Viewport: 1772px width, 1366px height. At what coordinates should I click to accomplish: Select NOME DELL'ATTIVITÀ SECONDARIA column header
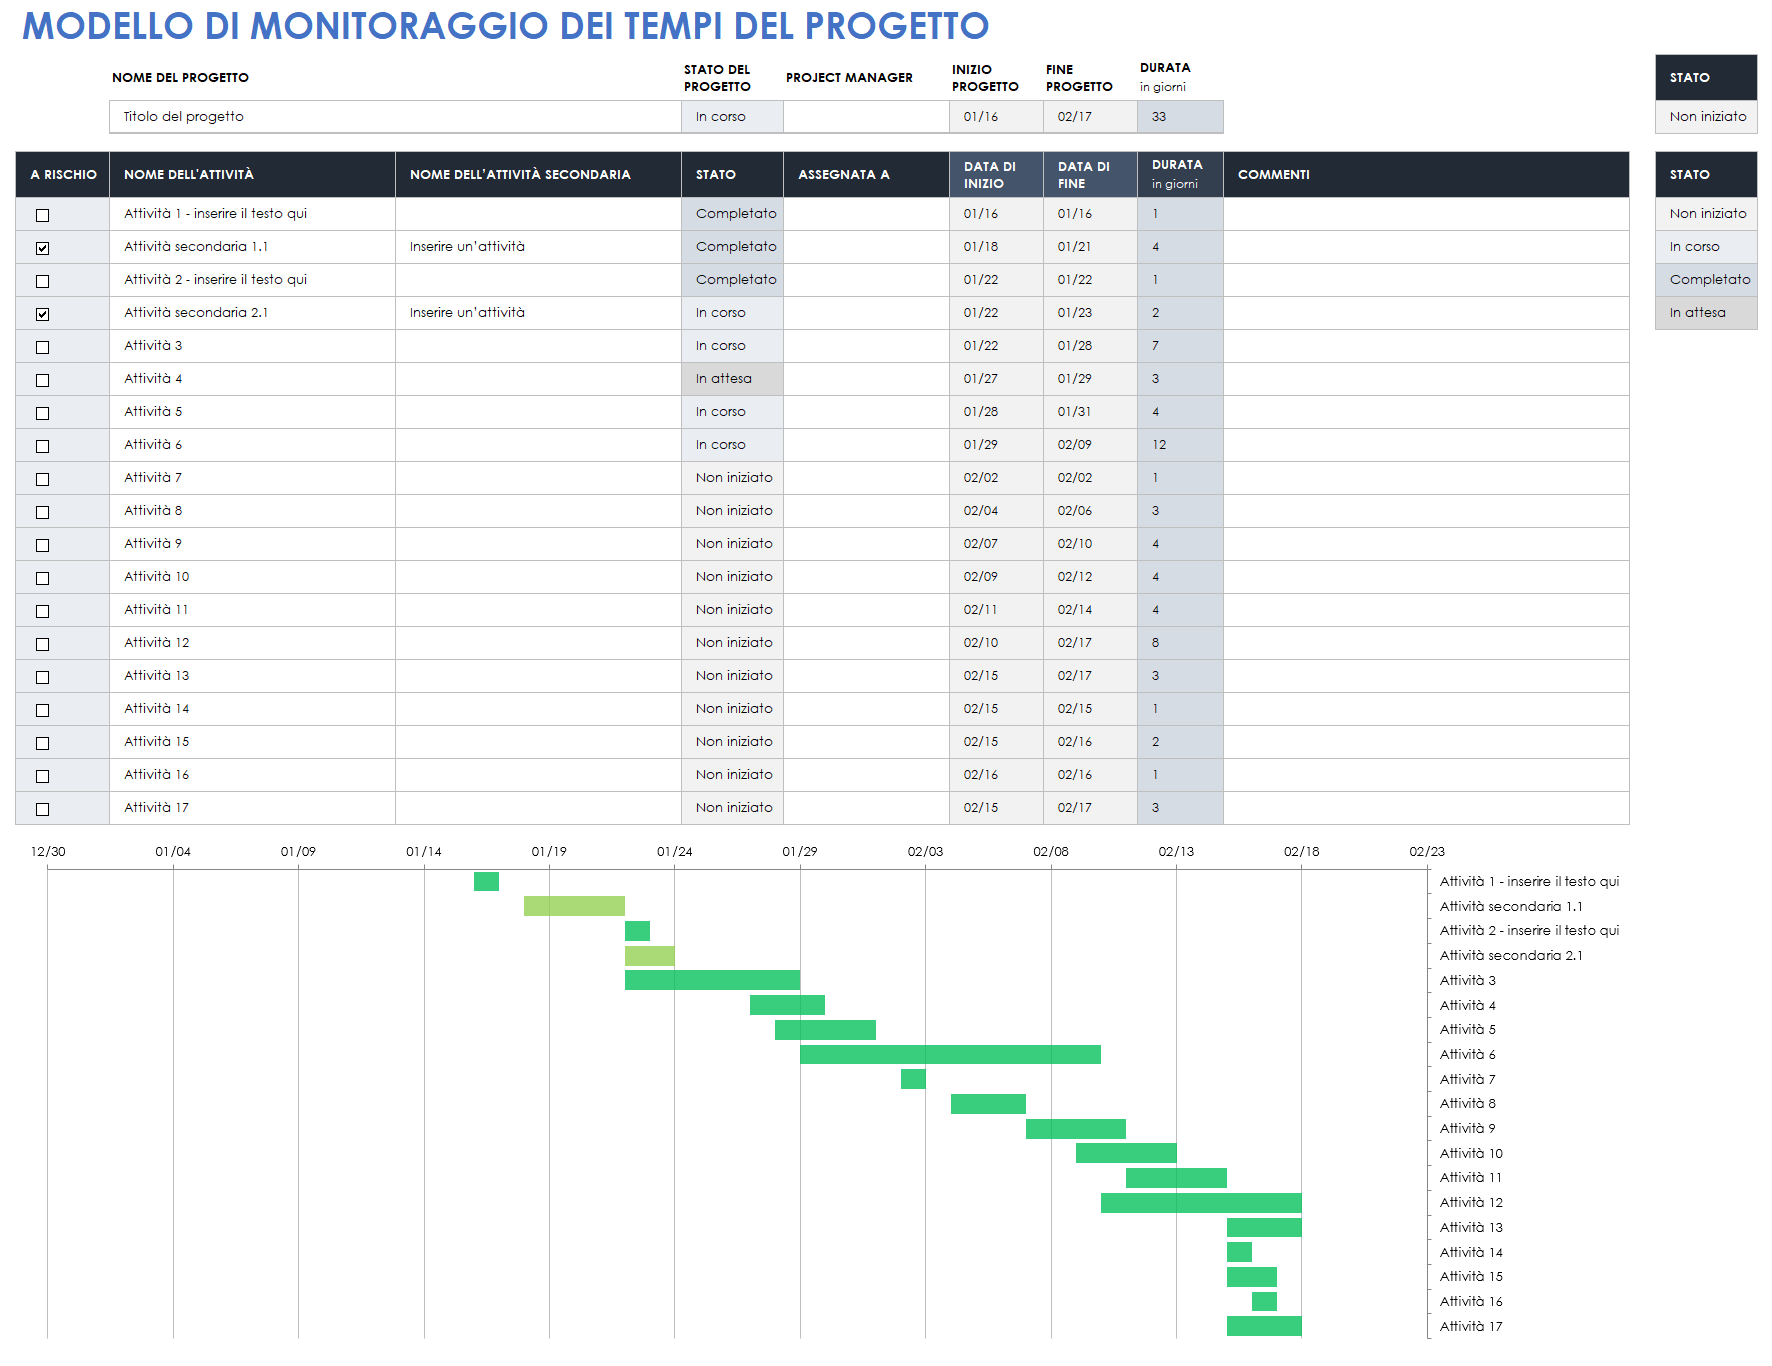click(x=538, y=174)
